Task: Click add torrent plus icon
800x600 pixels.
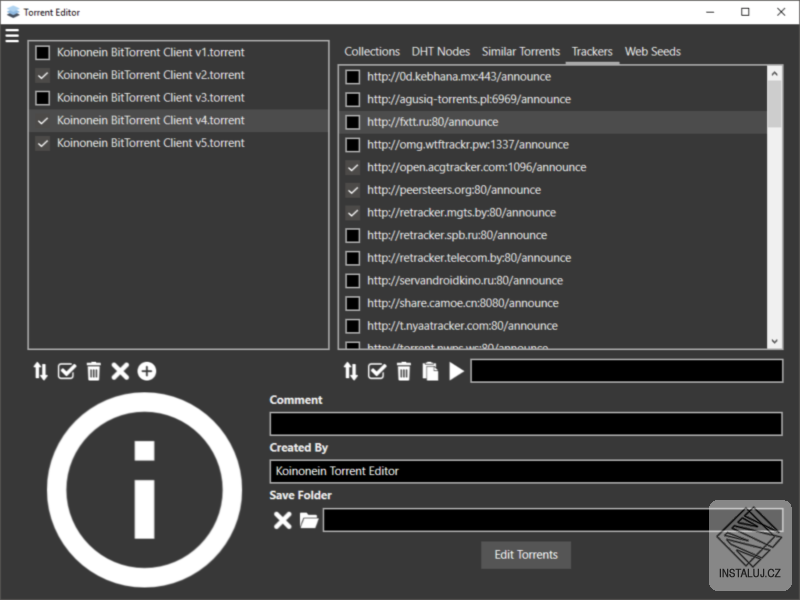Action: click(x=147, y=371)
